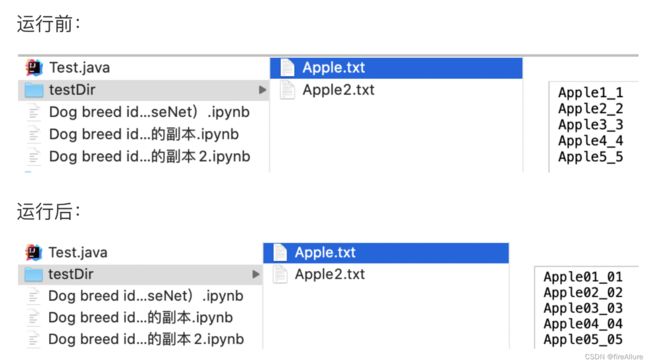Viewport: 650px width, 364px height.
Task: Select top Dog breed id...的副本.ipynb file
Action: [143, 134]
